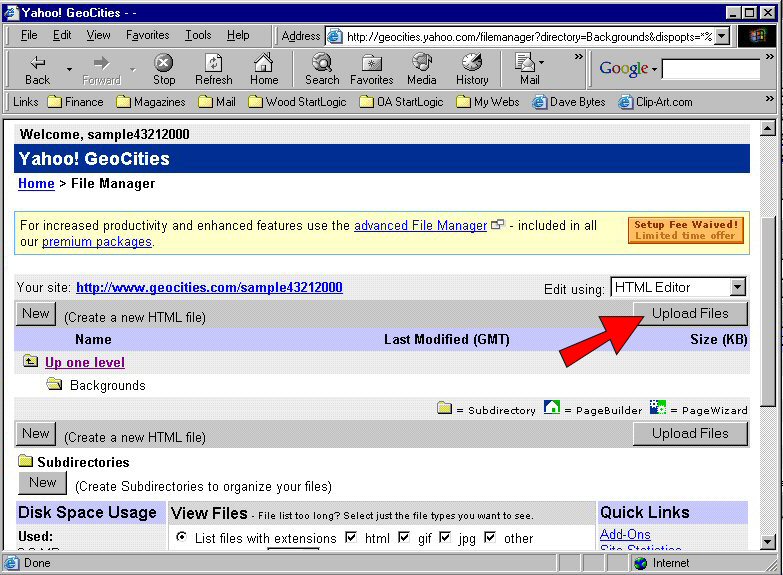The image size is (783, 575).
Task: Open the premium packages link
Action: 97,242
